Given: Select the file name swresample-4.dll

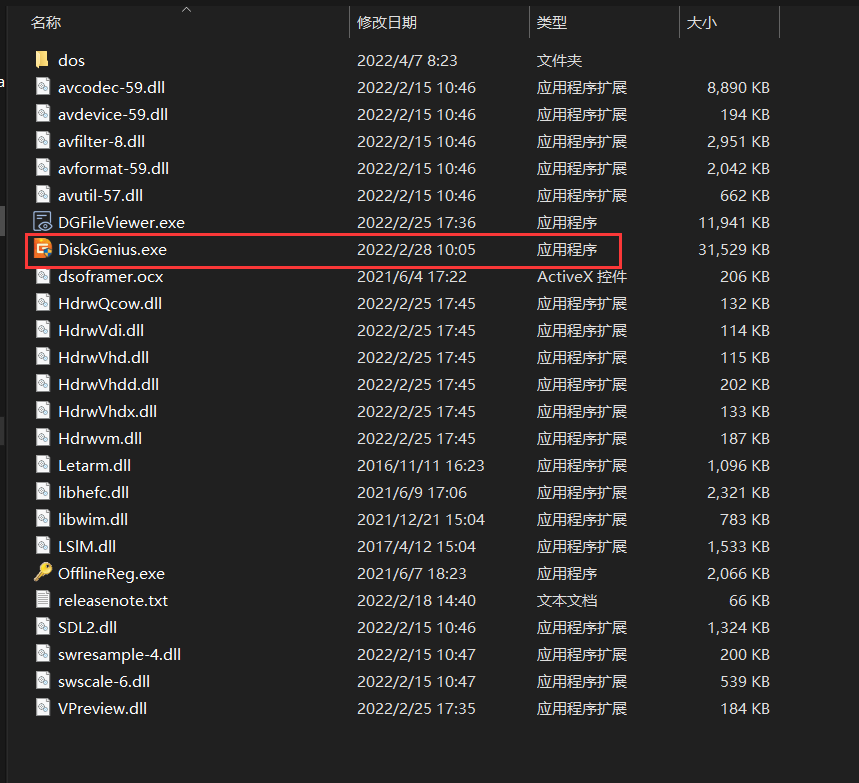Looking at the screenshot, I should click(119, 655).
